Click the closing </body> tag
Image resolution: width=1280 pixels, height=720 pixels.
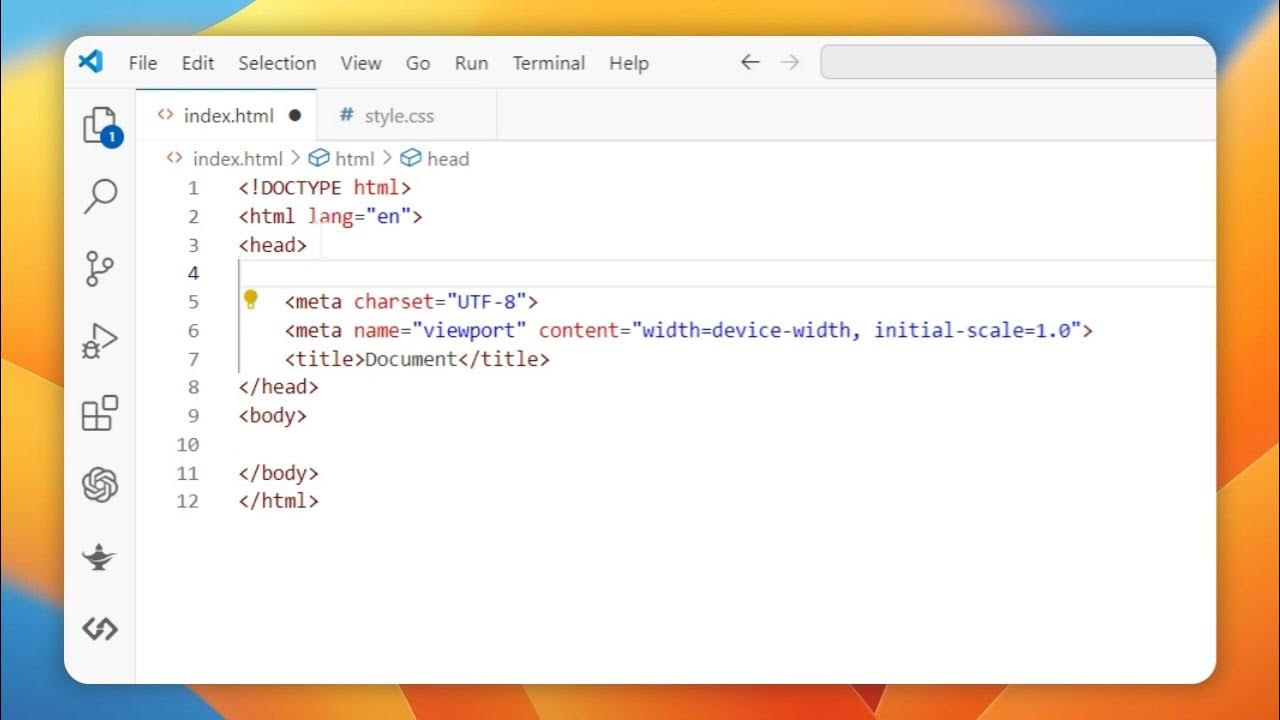pos(279,472)
